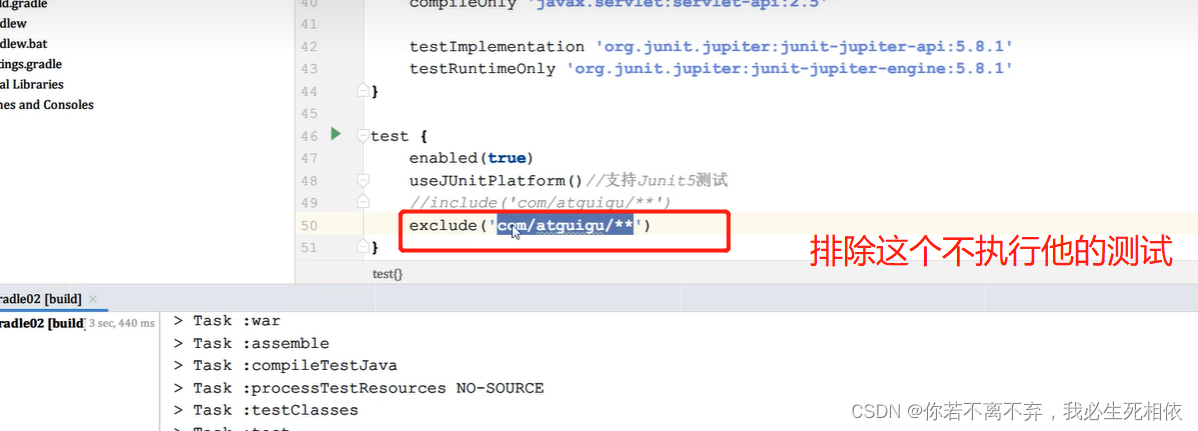Toggle fold marker on line 49 comment
The height and width of the screenshot is (431, 1198).
(363, 202)
